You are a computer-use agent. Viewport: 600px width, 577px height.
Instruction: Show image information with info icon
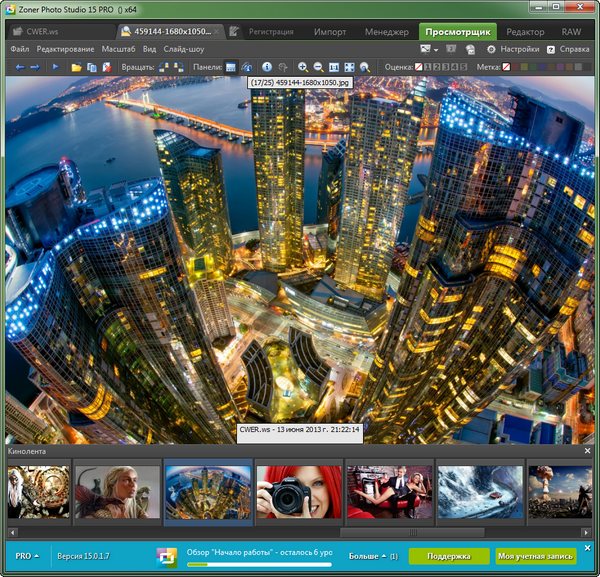pos(267,67)
